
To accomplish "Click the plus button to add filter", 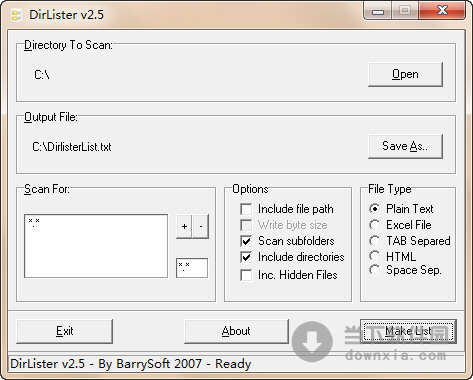I will [184, 227].
